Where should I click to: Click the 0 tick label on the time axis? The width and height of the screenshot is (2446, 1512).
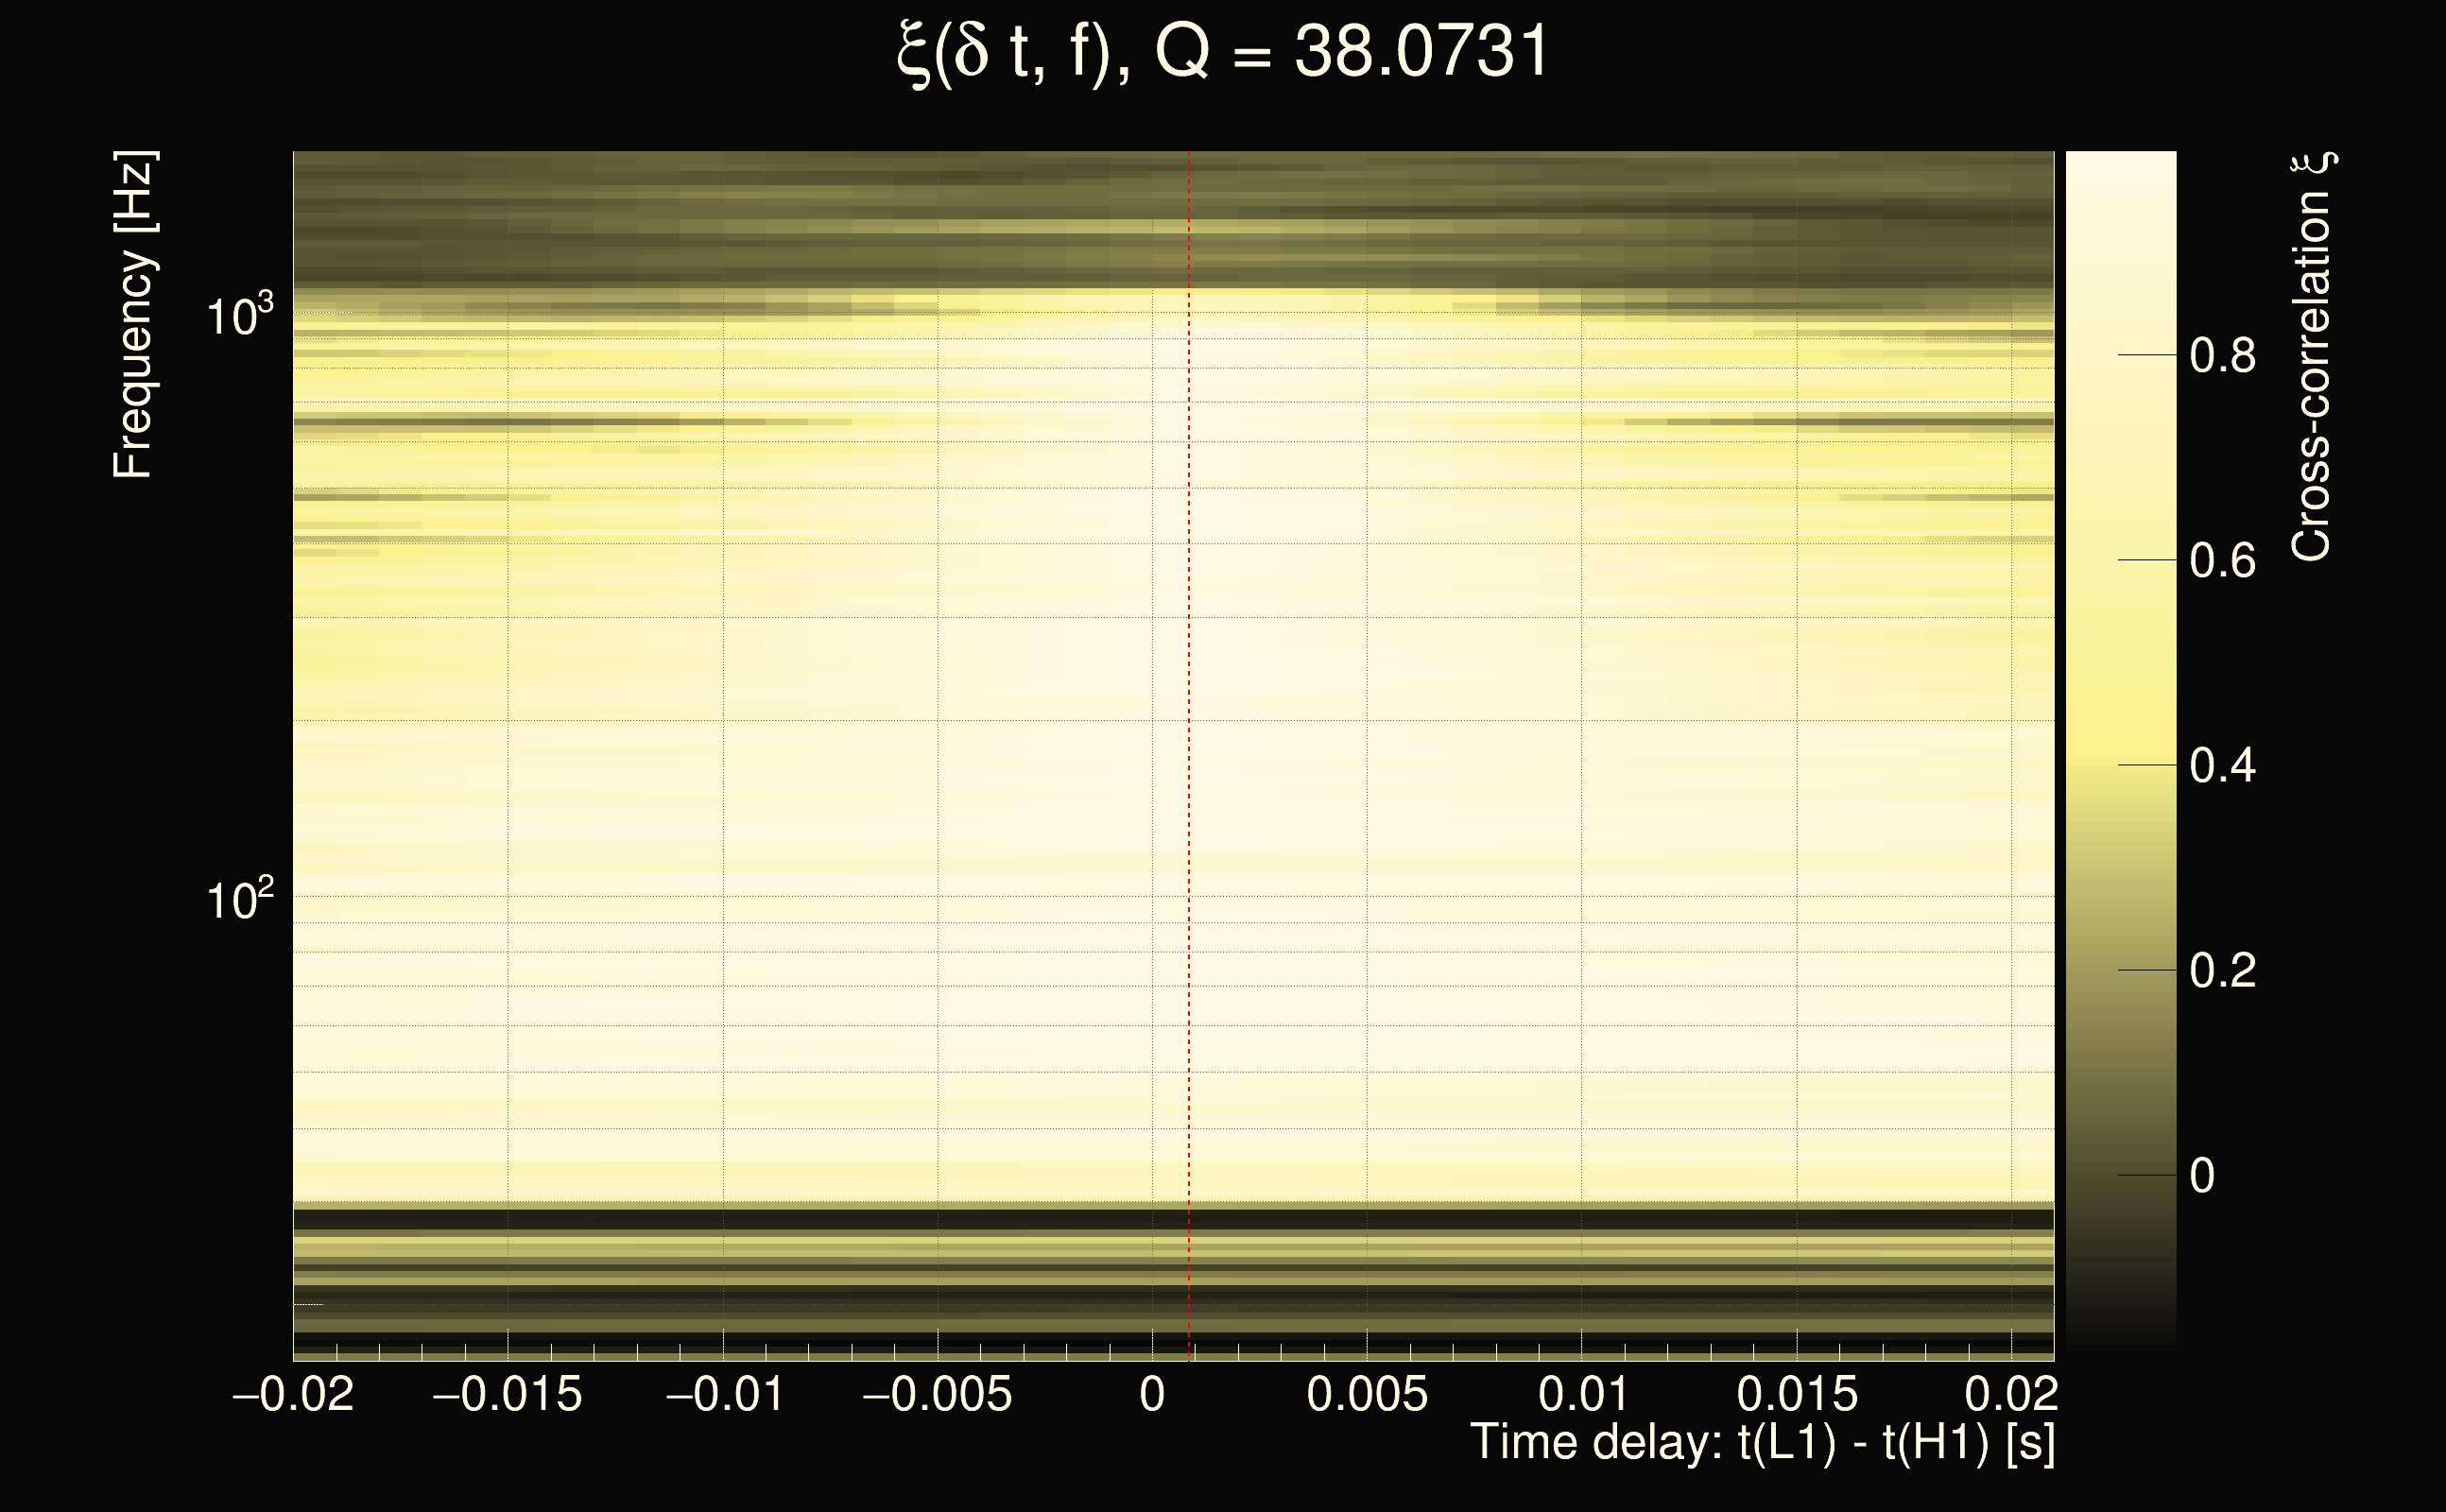(1152, 1394)
